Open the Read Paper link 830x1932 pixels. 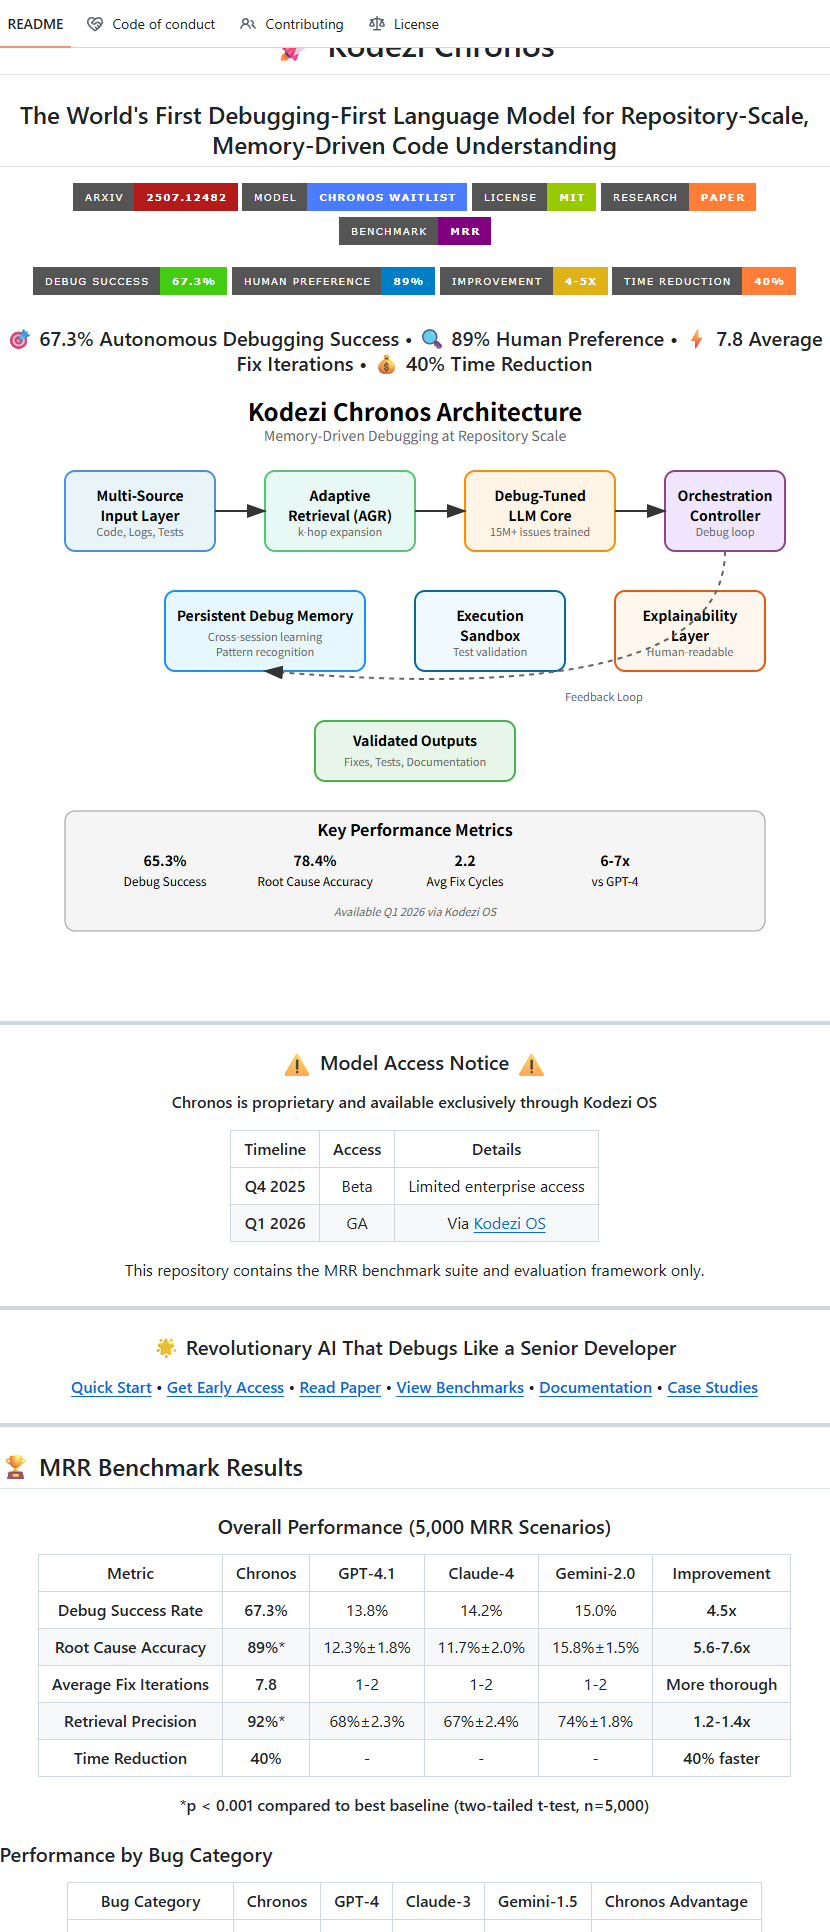pyautogui.click(x=340, y=1388)
